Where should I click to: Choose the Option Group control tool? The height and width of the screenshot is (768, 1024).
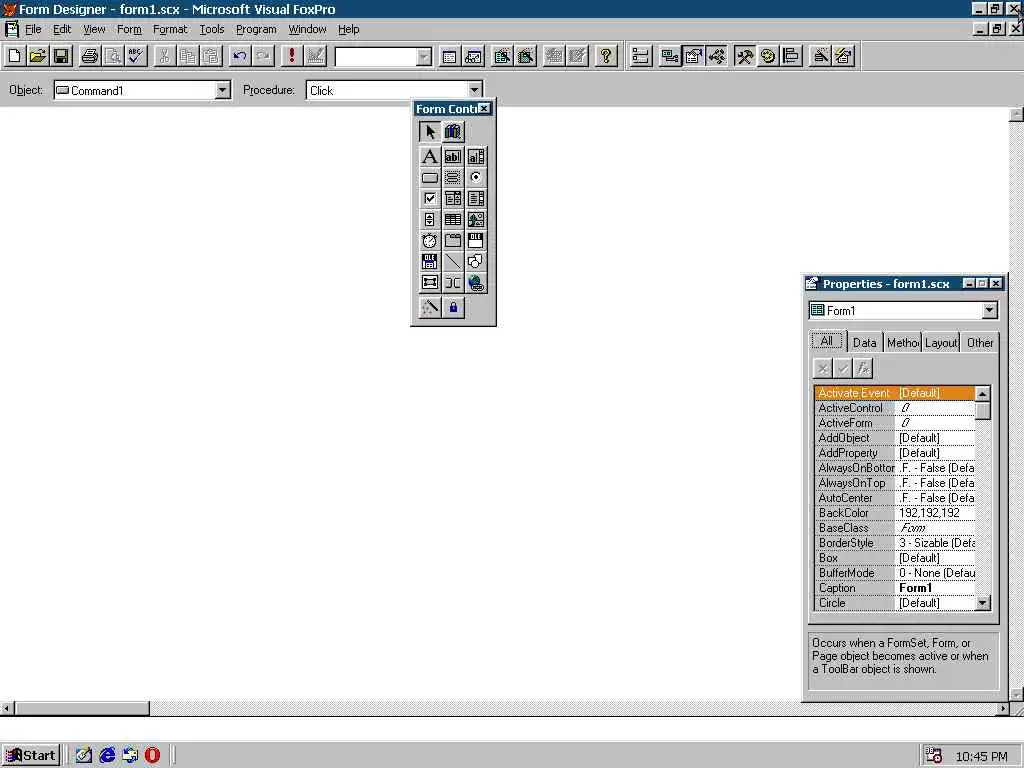coord(476,178)
